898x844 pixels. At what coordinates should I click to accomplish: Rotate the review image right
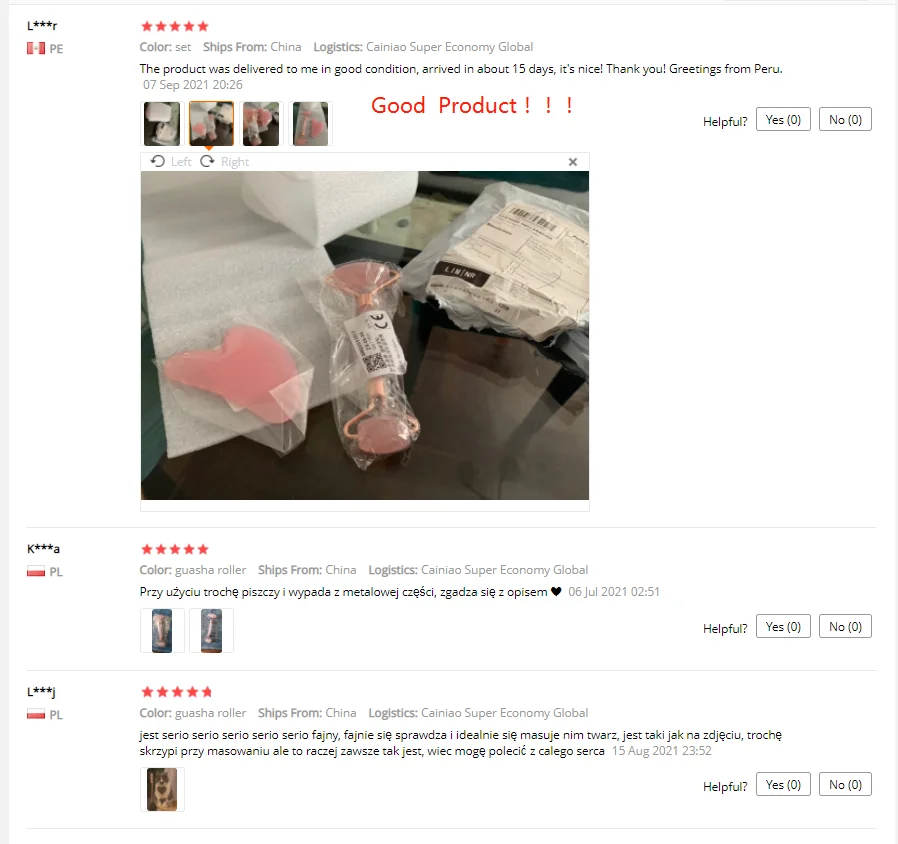coord(224,162)
